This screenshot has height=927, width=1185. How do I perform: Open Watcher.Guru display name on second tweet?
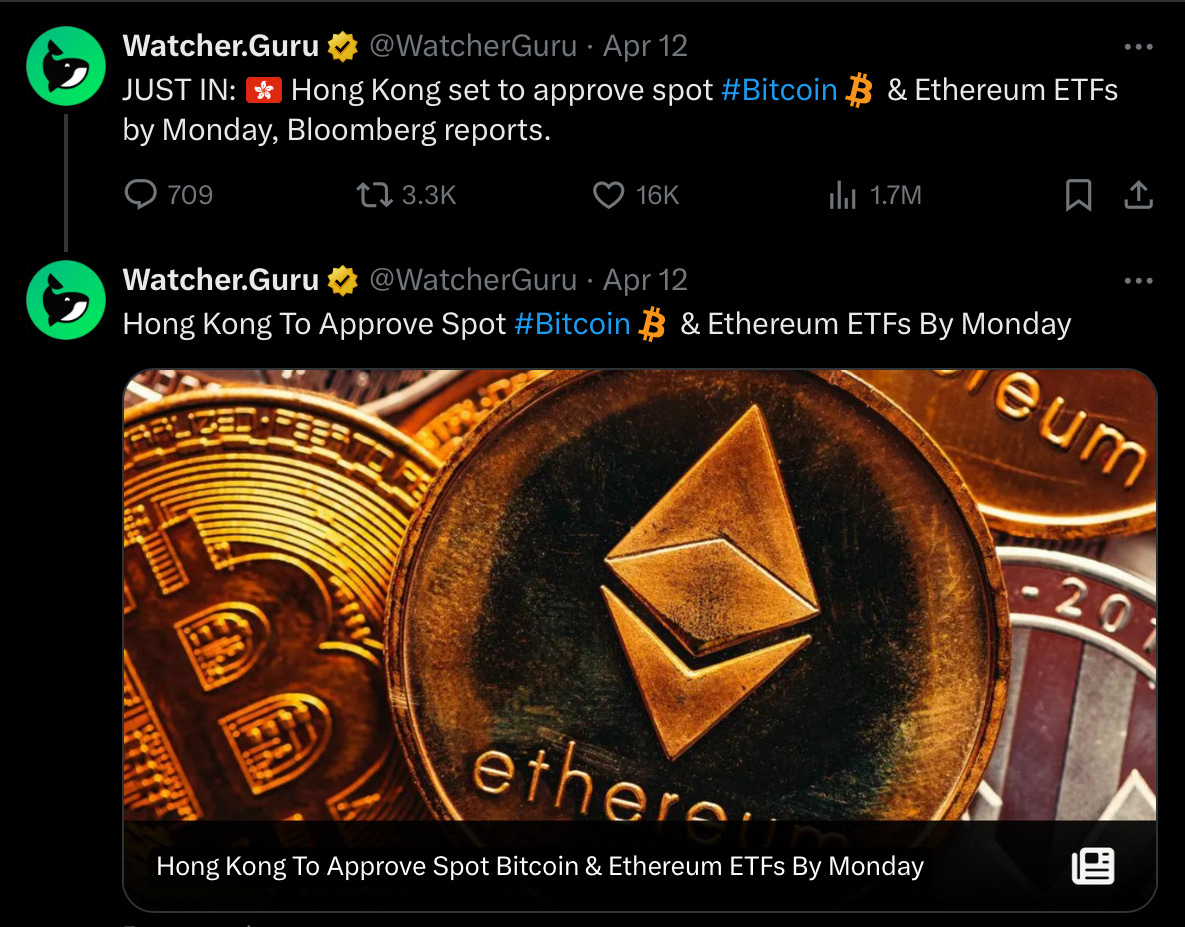tap(221, 280)
